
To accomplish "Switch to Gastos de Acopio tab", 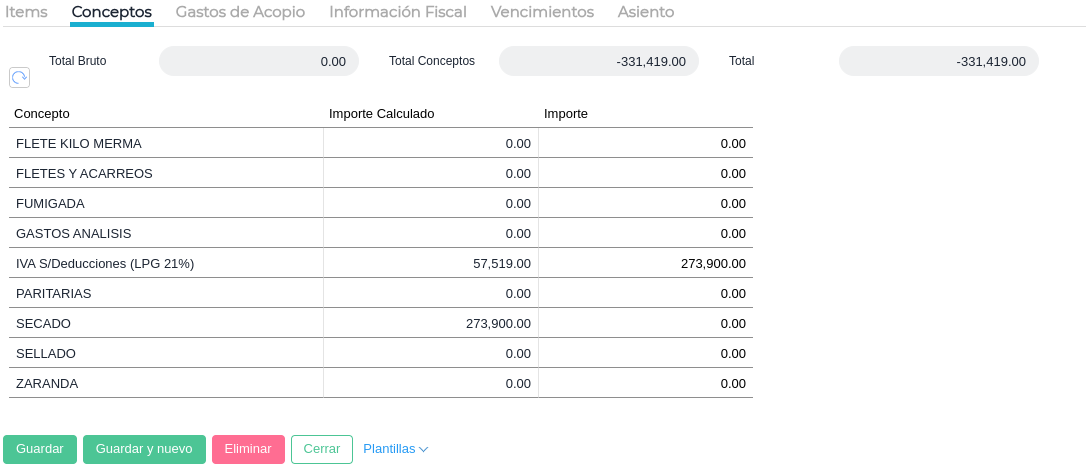I will pos(240,12).
